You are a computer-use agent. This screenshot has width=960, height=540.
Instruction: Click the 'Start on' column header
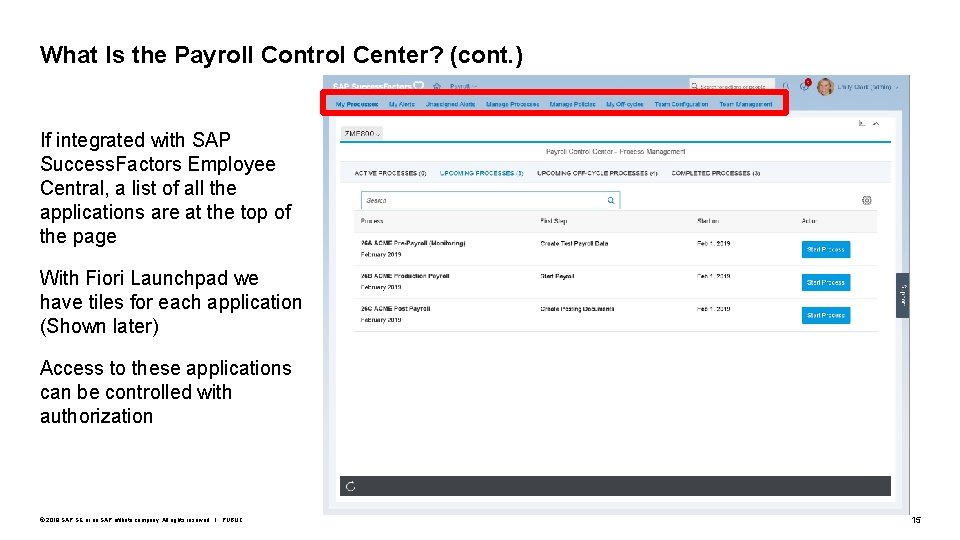708,221
